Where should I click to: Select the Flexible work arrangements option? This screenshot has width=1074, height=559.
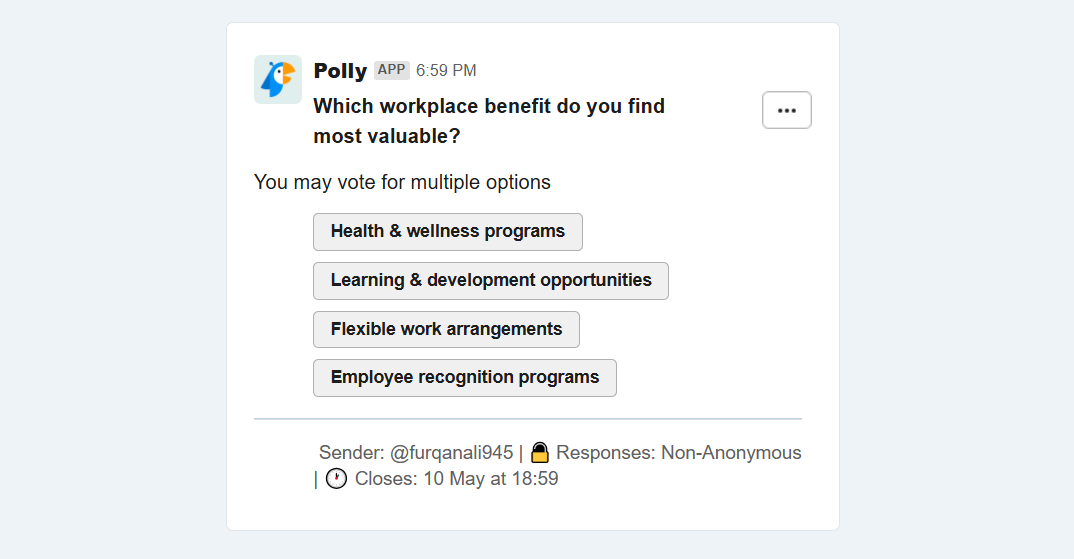tap(447, 330)
